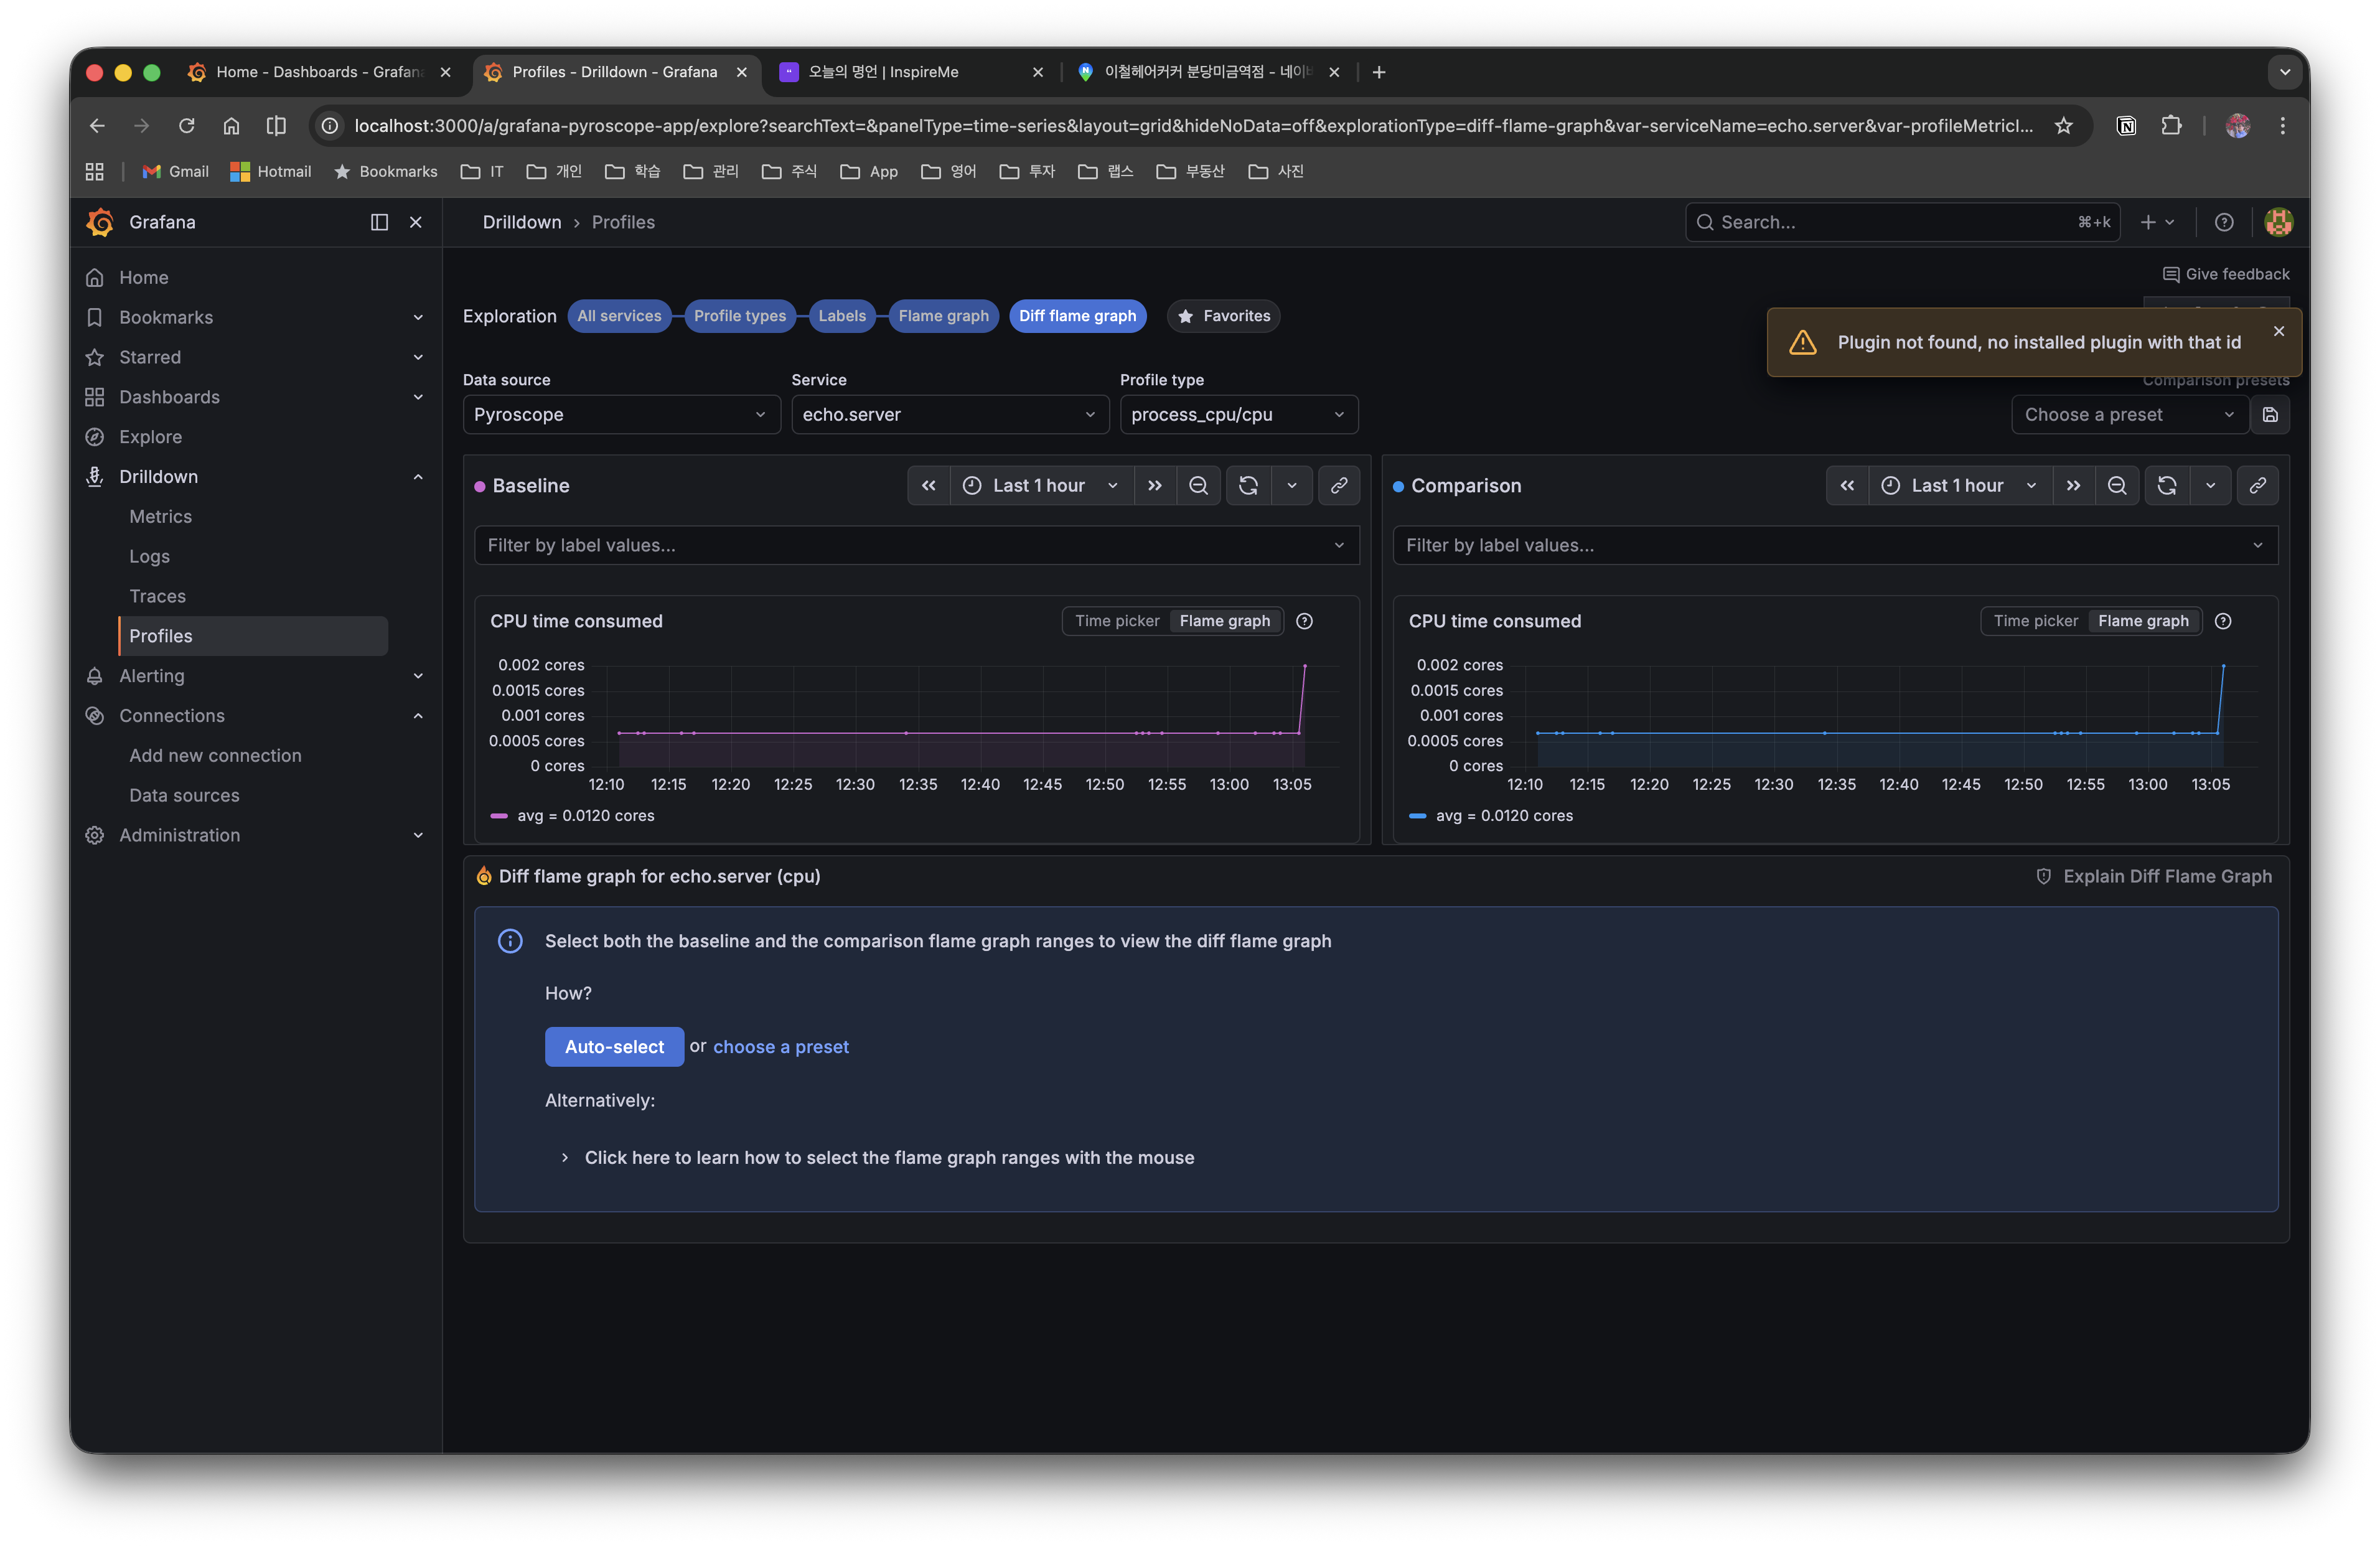This screenshot has height=1546, width=2380.
Task: Move Comparison time range backwards
Action: tap(1847, 485)
